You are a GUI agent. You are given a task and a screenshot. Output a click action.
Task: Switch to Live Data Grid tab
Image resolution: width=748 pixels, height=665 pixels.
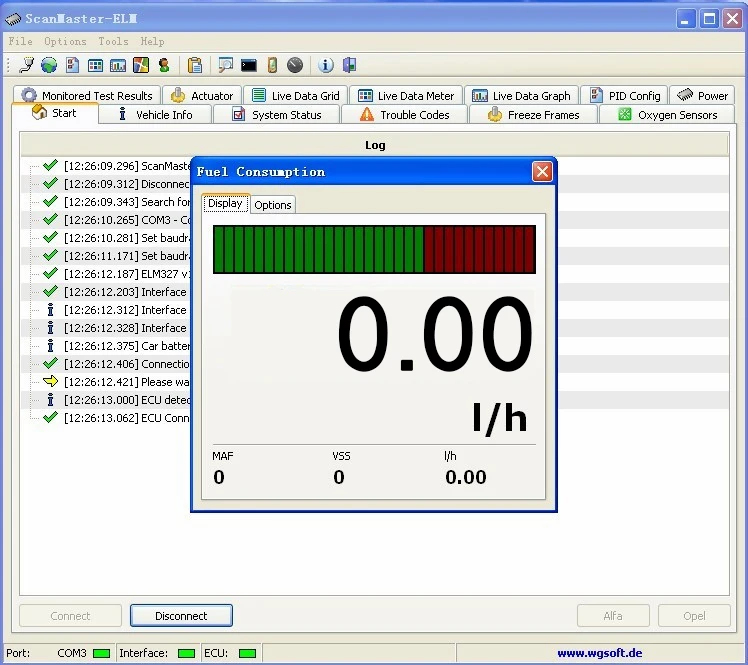click(295, 95)
